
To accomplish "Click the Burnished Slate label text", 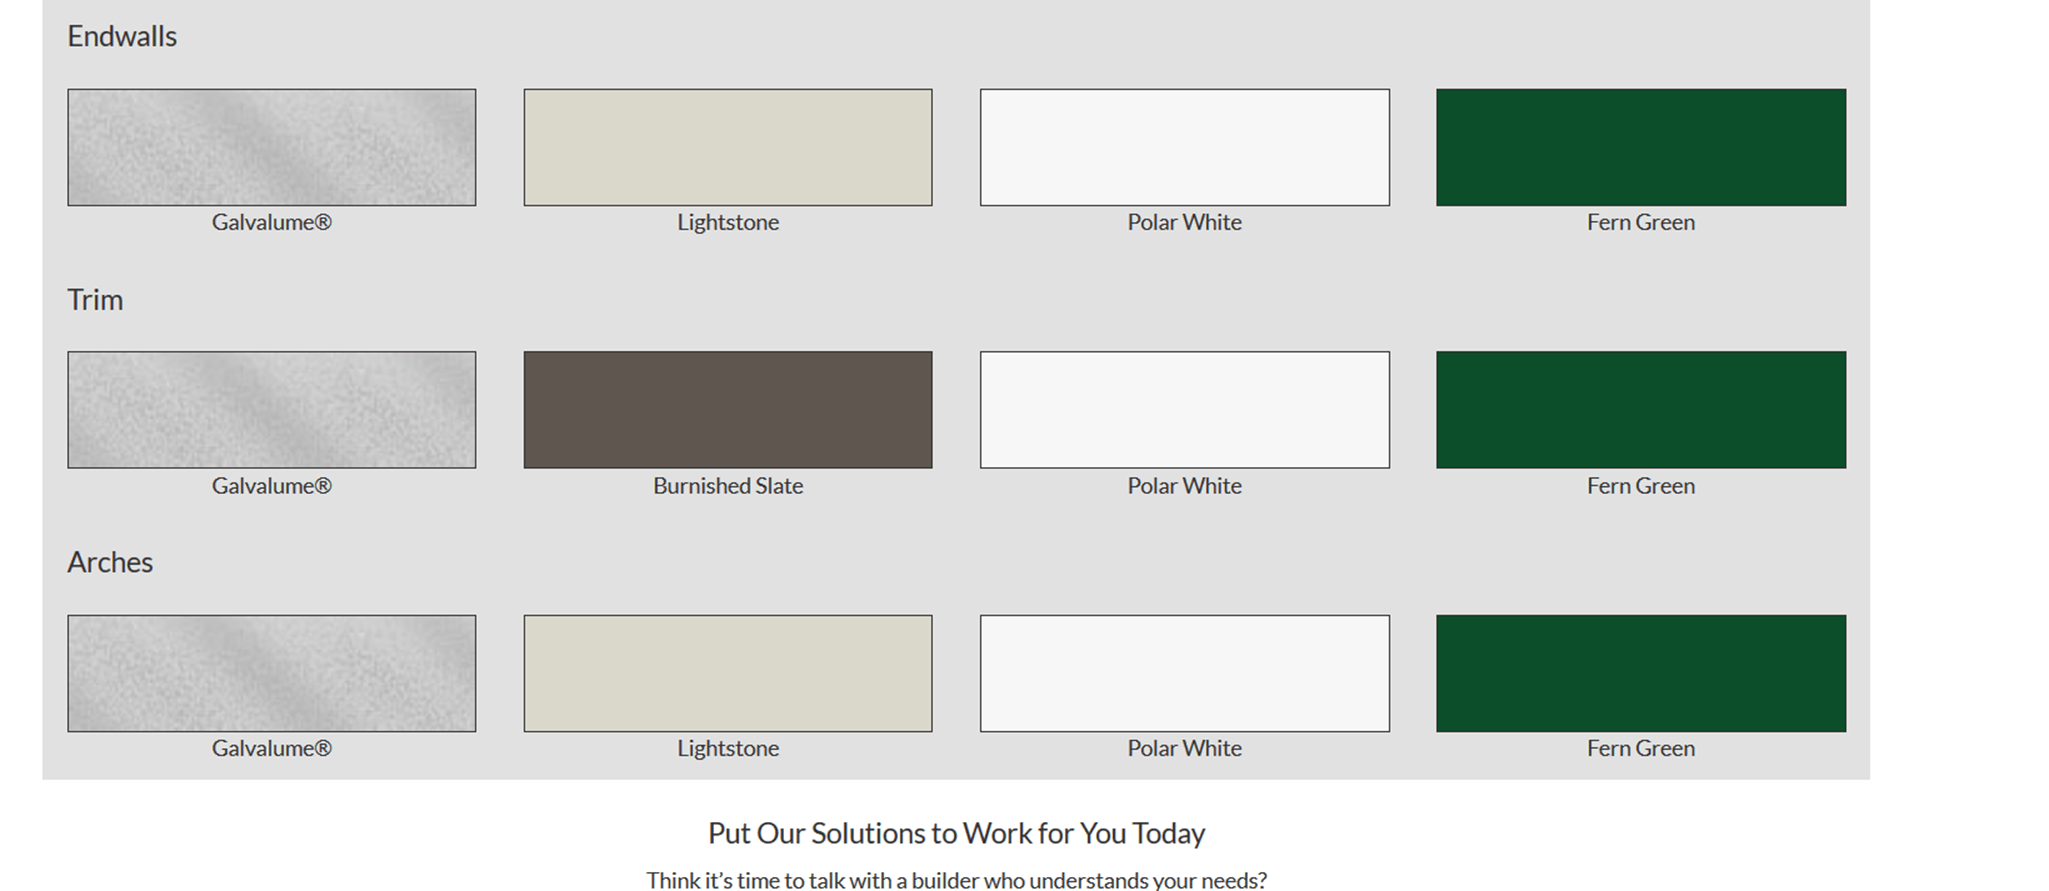I will click(x=728, y=486).
